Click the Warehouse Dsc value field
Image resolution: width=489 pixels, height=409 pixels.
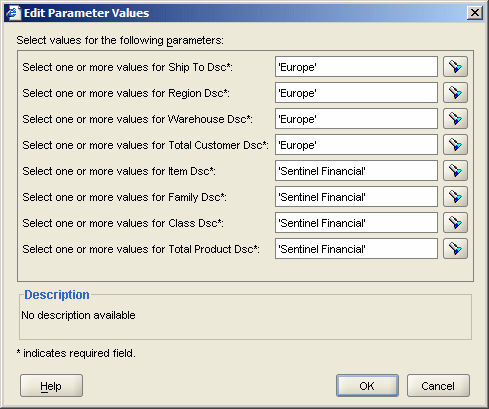click(356, 119)
